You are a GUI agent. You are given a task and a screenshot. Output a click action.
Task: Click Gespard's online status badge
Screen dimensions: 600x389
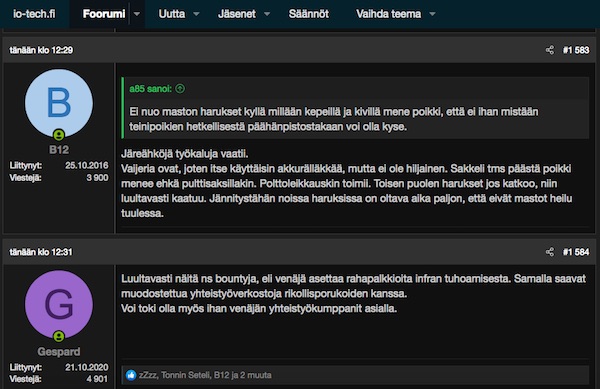[59, 336]
